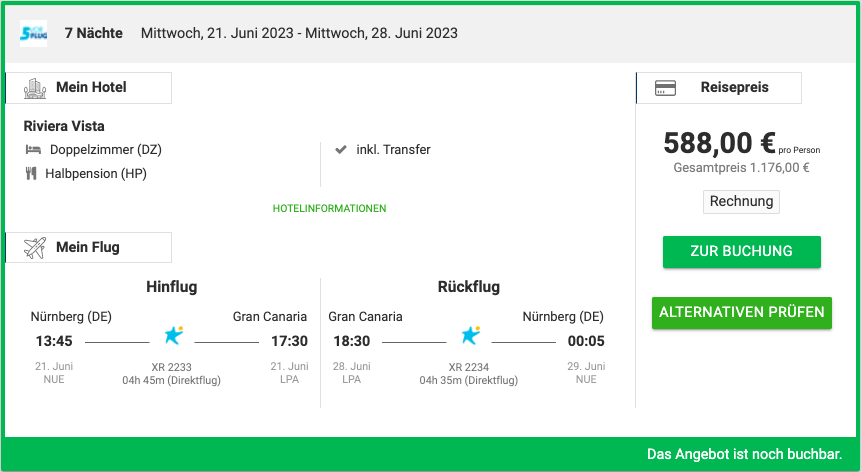Click the Rechnung button
The width and height of the screenshot is (862, 472).
[x=741, y=202]
